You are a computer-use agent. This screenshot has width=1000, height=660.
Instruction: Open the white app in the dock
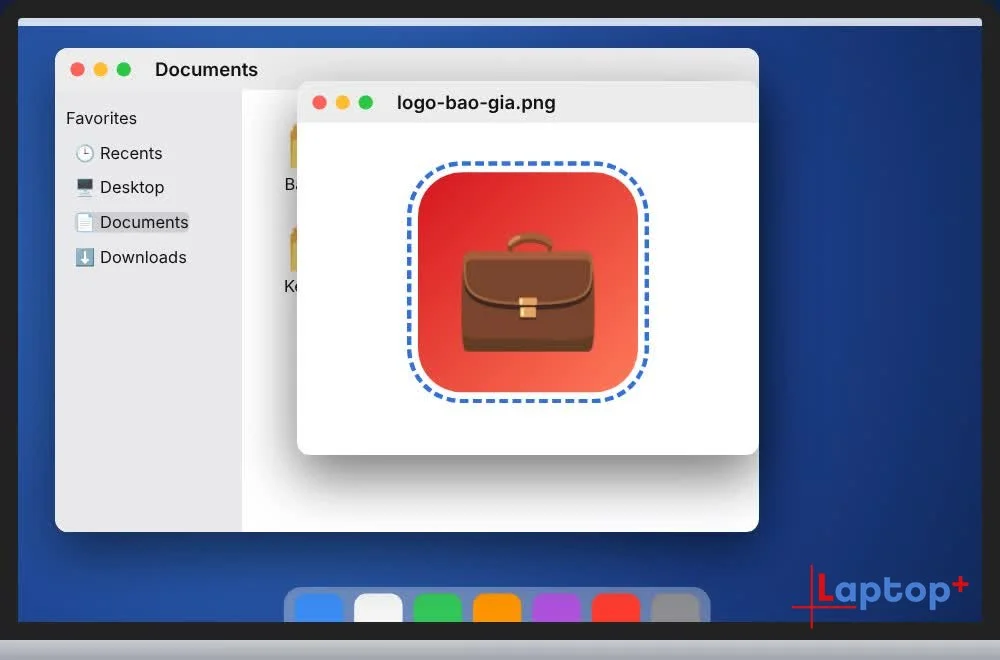[378, 608]
